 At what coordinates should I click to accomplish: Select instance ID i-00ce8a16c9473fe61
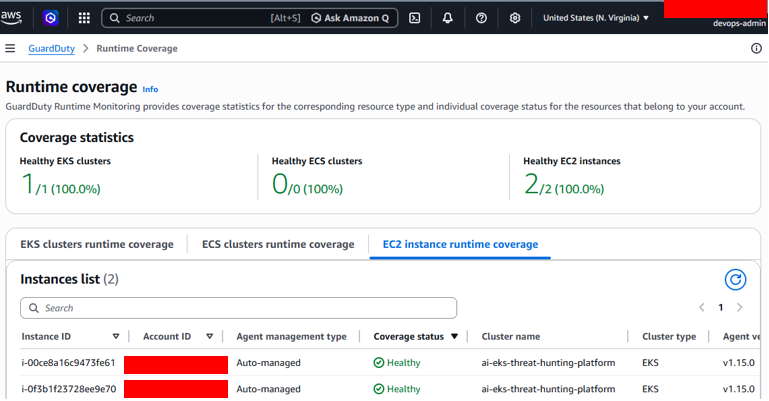pyautogui.click(x=68, y=363)
